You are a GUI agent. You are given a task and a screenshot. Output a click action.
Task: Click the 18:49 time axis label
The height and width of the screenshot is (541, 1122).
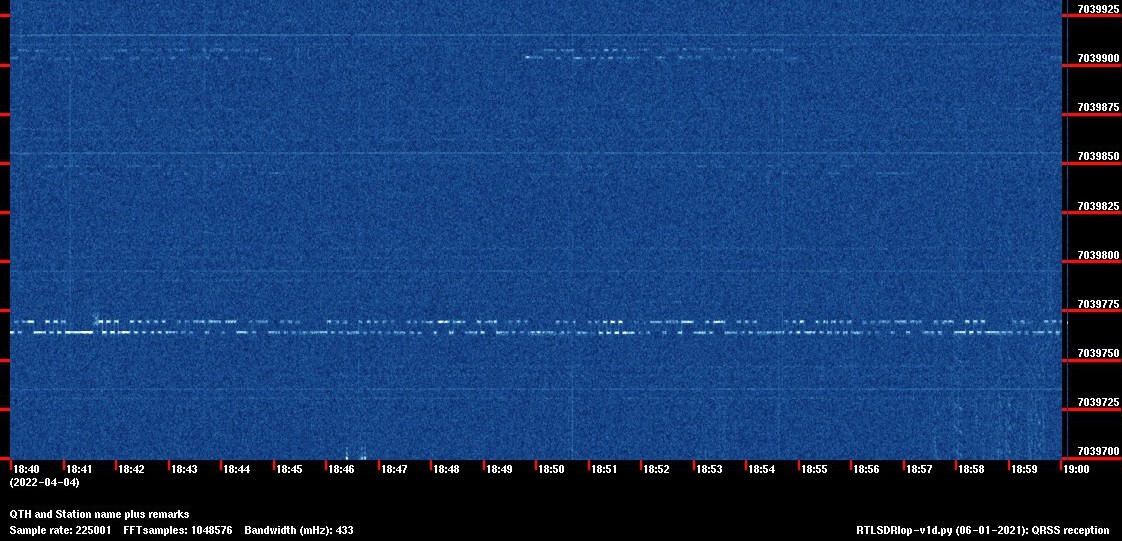coord(499,469)
